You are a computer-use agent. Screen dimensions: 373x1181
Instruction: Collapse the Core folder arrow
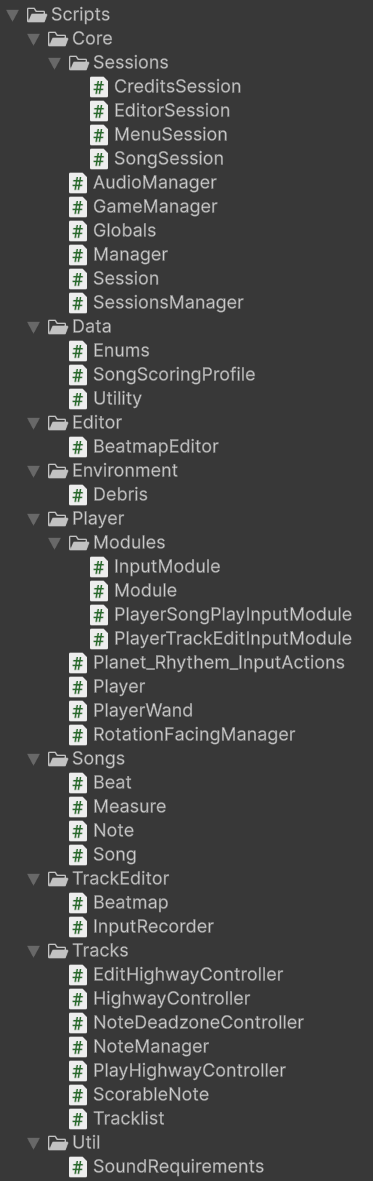click(x=33, y=38)
